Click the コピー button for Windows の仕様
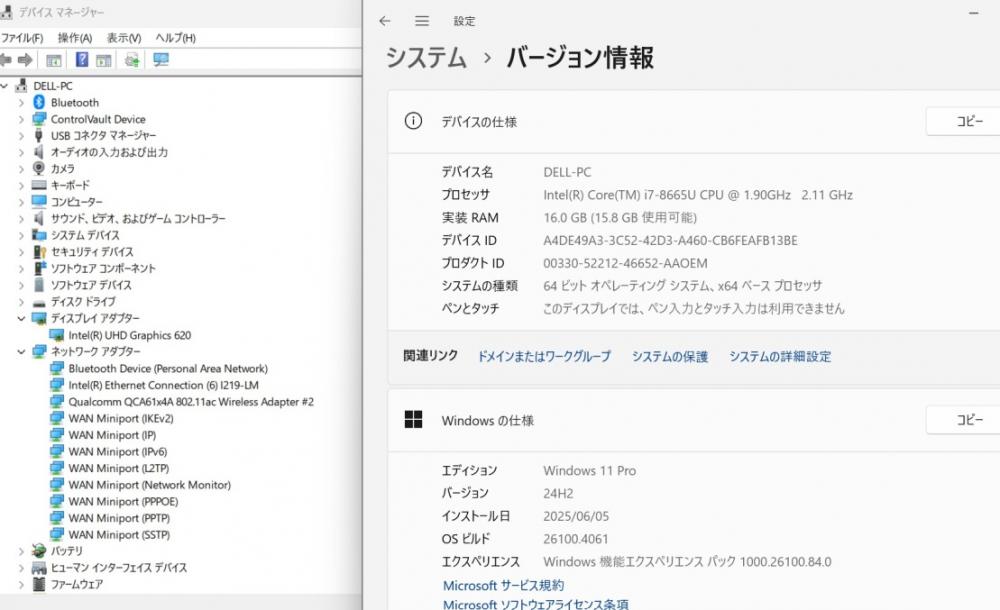This screenshot has width=1000, height=610. click(964, 420)
